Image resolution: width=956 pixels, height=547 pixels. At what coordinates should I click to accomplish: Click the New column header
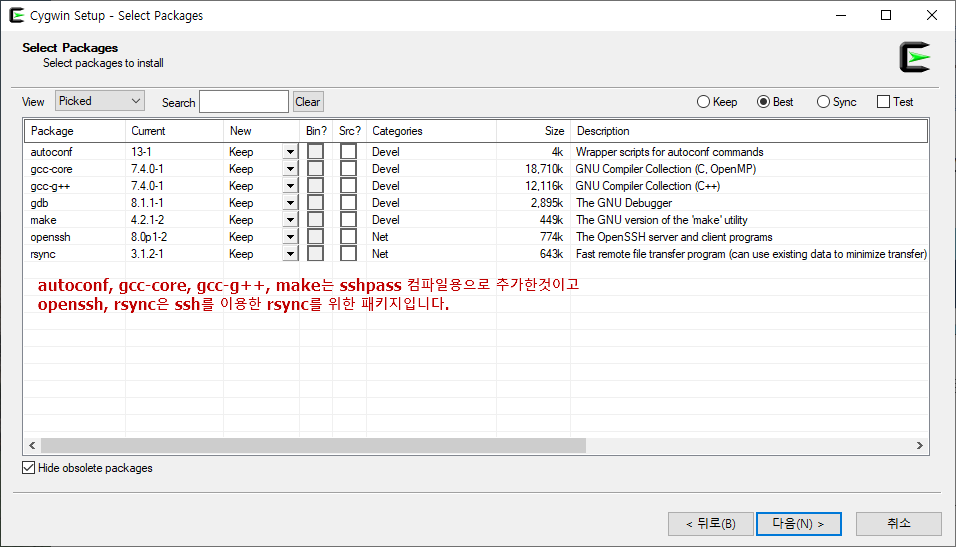262,131
